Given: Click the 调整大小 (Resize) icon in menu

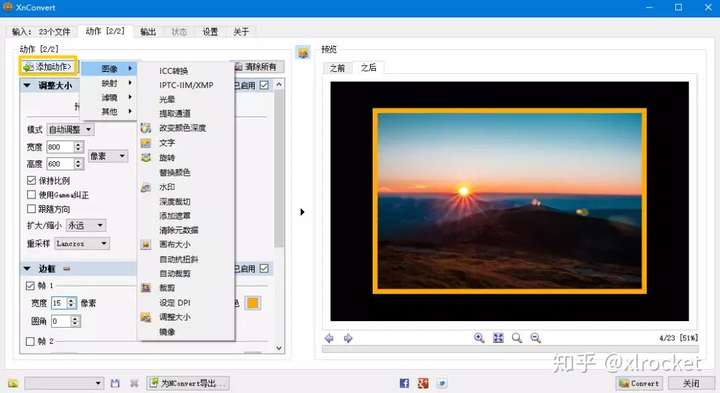Looking at the screenshot, I should pyautogui.click(x=146, y=317).
